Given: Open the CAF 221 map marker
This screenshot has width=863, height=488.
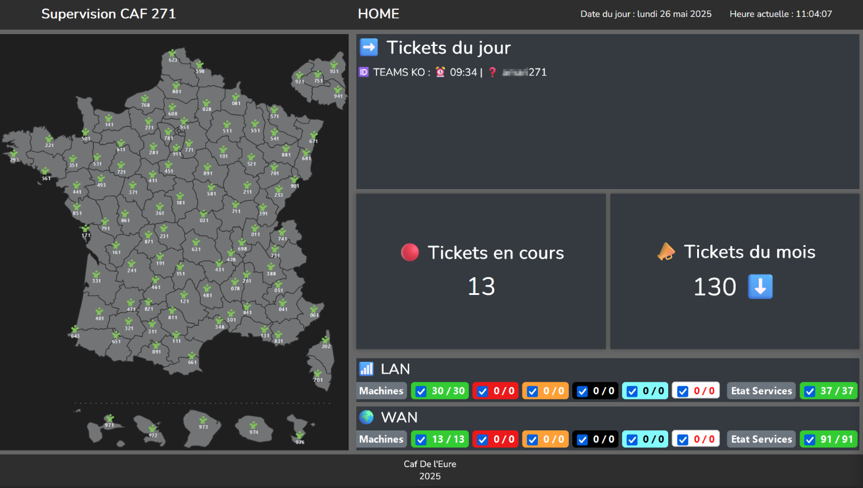Looking at the screenshot, I should click(x=49, y=140).
